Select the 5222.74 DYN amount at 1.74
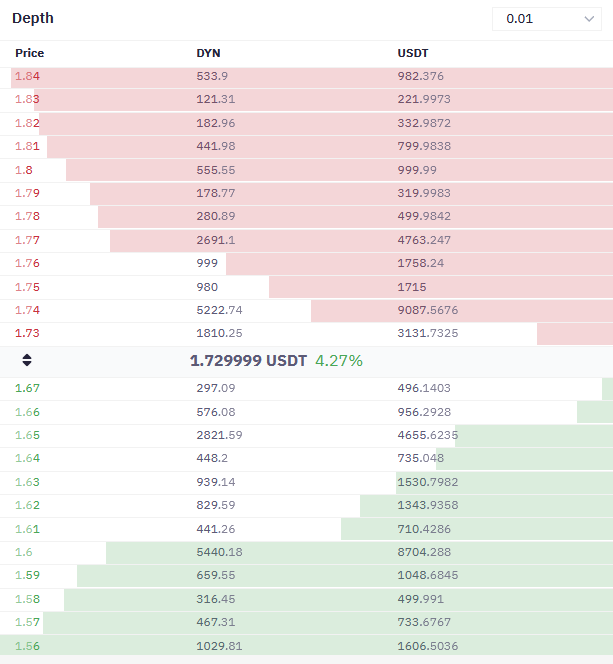Screen dimensions: 613x664 (x=219, y=310)
